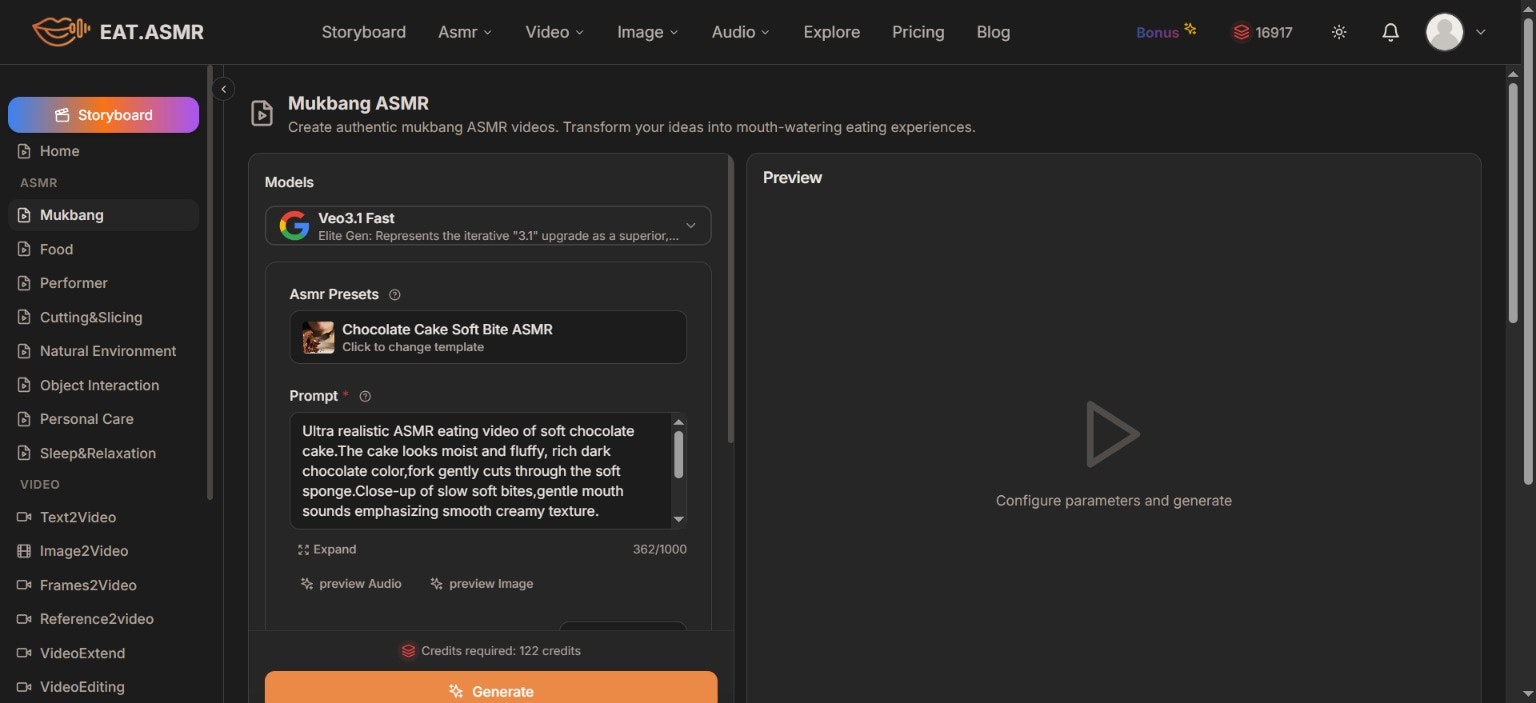Image resolution: width=1536 pixels, height=703 pixels.
Task: Click the Mukbang ASMR page header icon
Action: (x=262, y=113)
